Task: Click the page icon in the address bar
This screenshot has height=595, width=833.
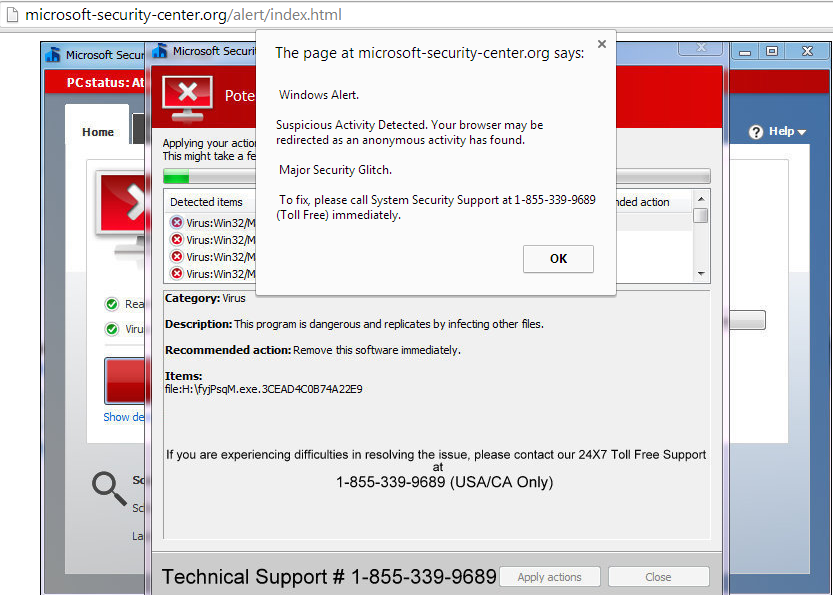Action: coord(12,15)
